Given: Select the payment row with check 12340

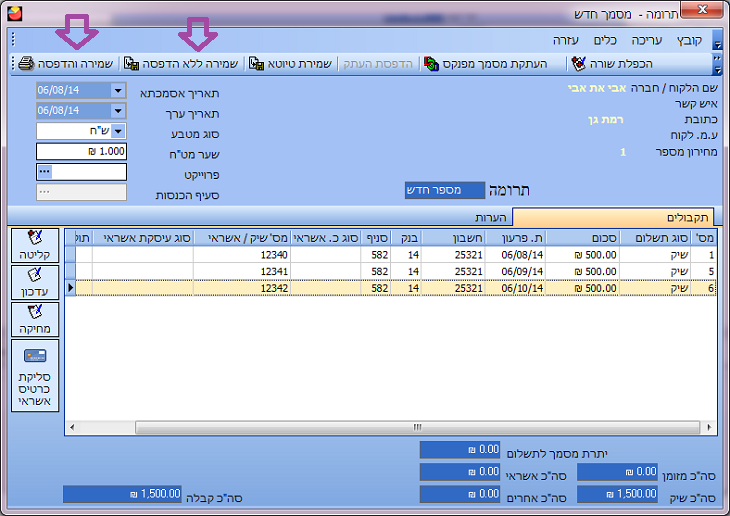Looking at the screenshot, I should click(x=400, y=255).
